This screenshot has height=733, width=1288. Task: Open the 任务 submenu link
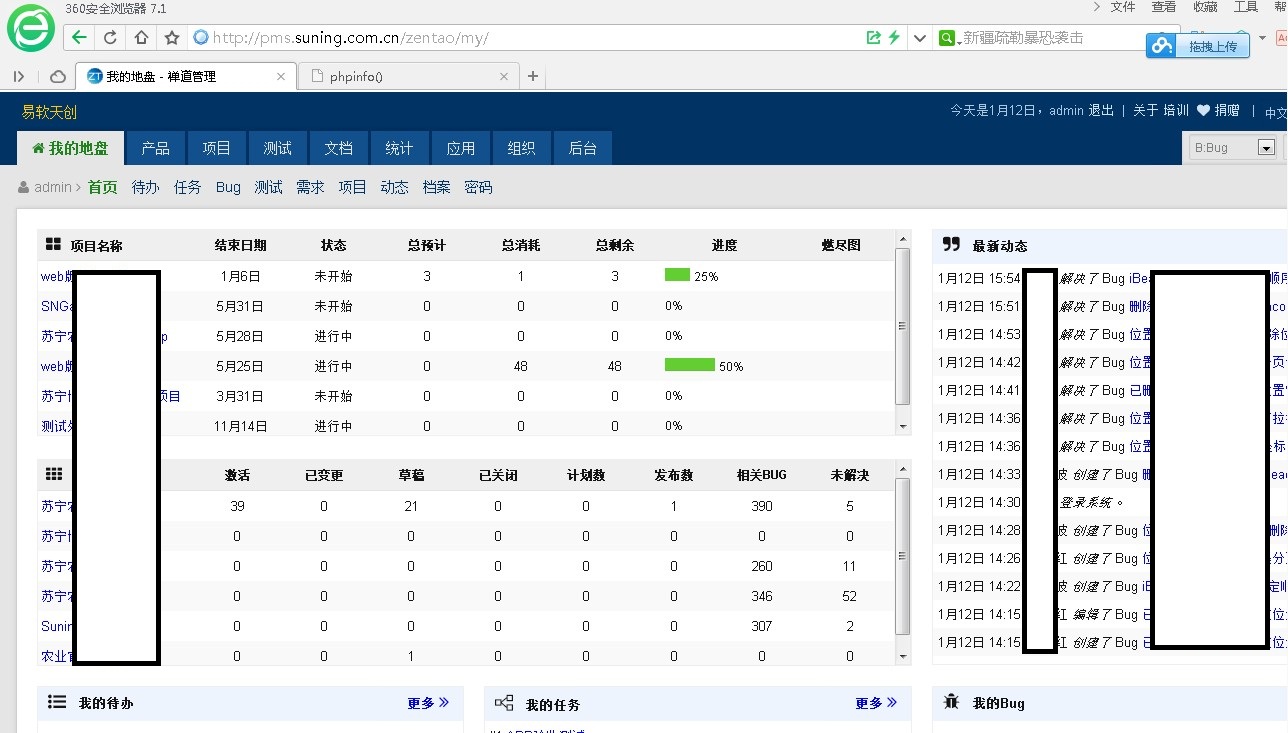187,187
